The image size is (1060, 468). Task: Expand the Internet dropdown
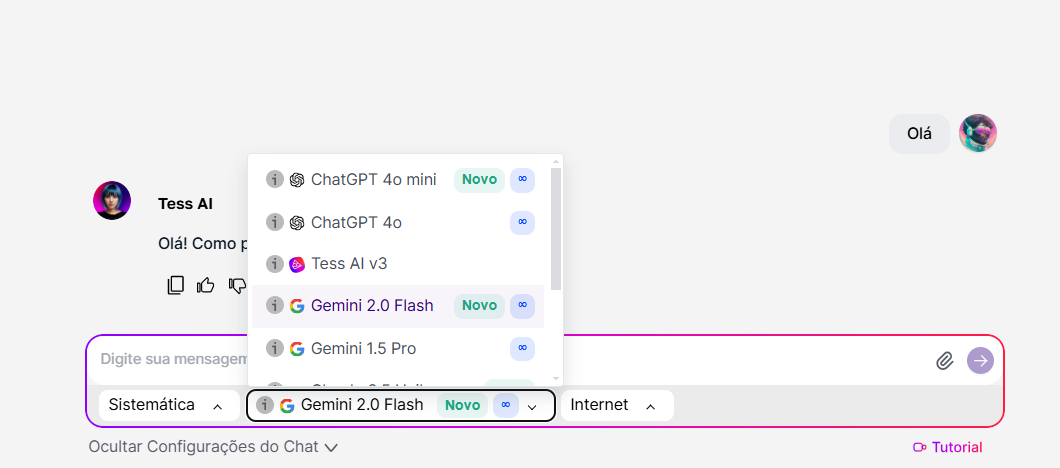pyautogui.click(x=617, y=405)
